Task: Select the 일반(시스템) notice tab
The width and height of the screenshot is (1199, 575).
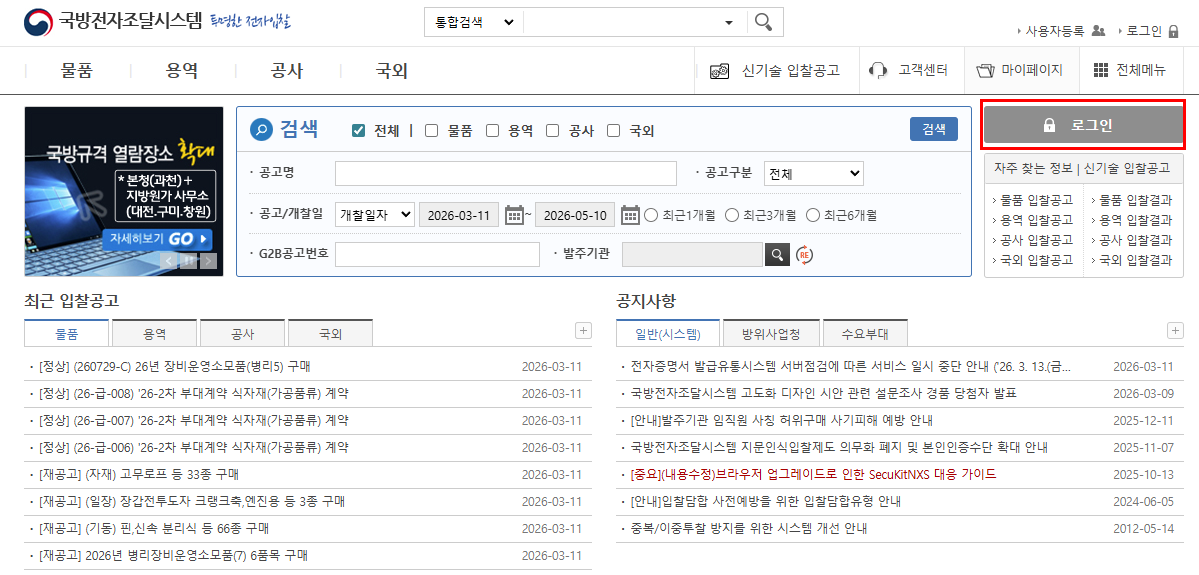Action: (x=669, y=334)
